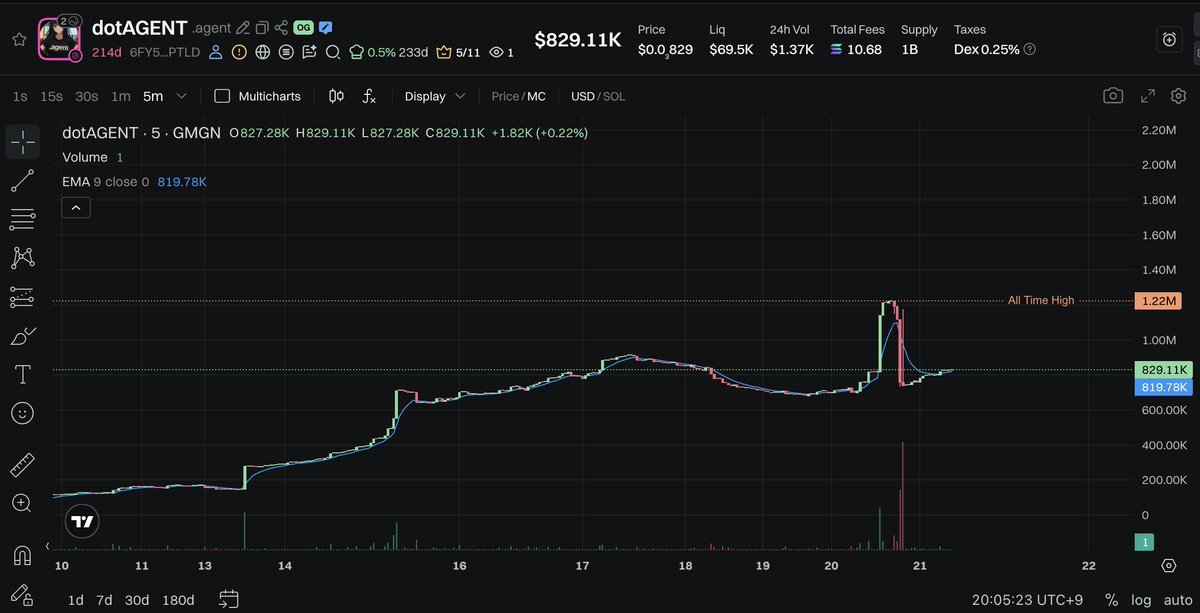This screenshot has height=613, width=1200.
Task: Toggle magnet snapping mode
Action: 22,555
